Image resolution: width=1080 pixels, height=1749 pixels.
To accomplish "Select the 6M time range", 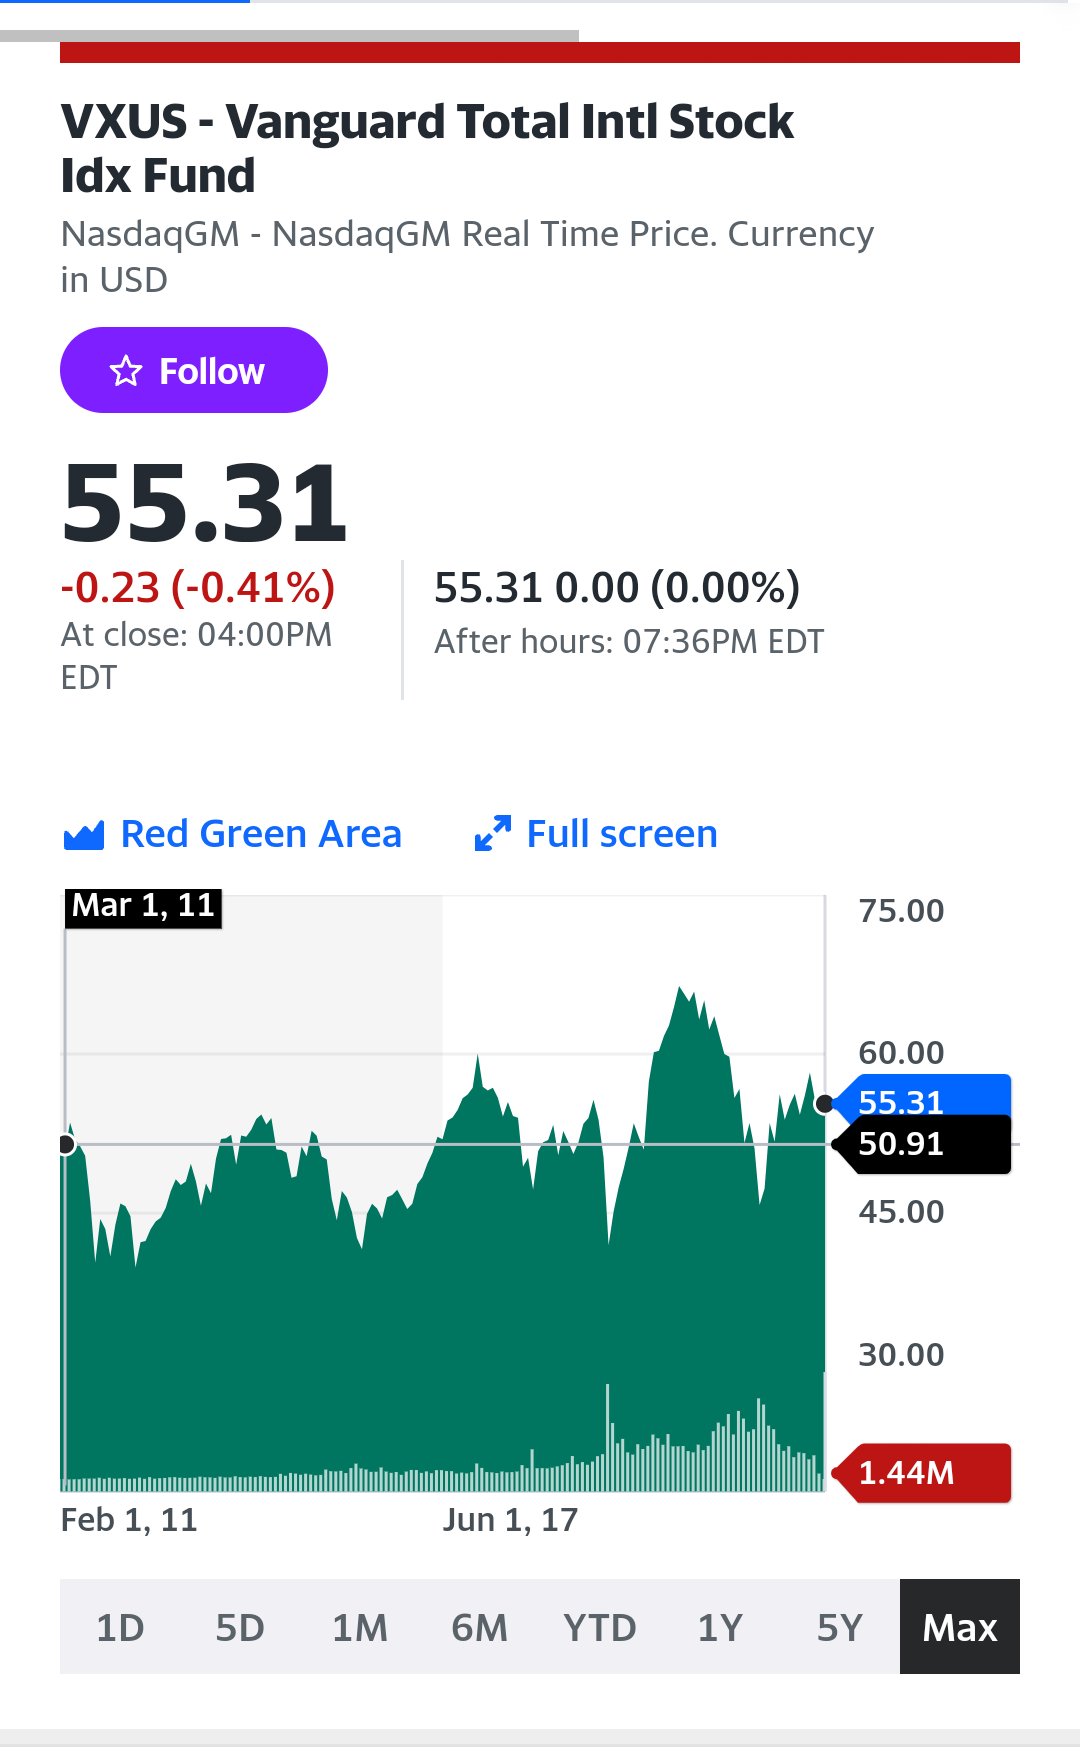I will pyautogui.click(x=480, y=1627).
